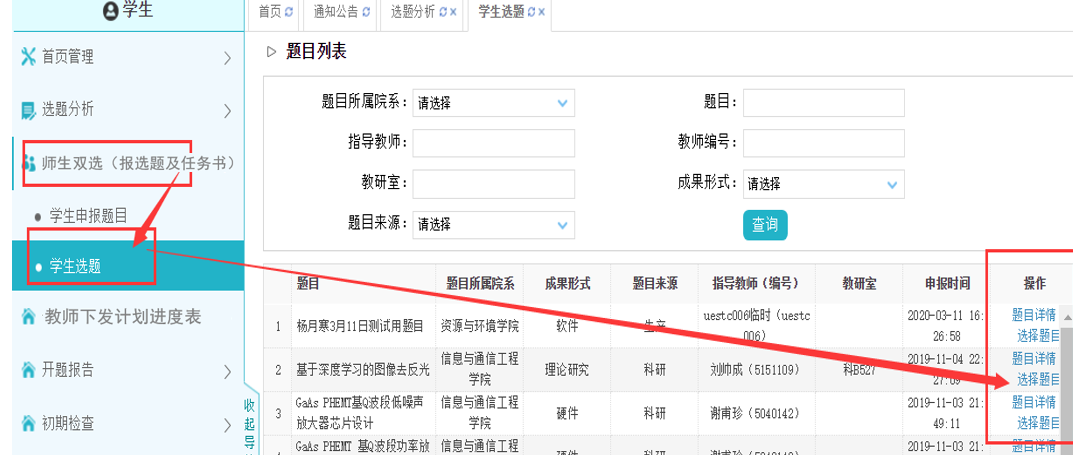This screenshot has width=1073, height=455.
Task: Click 选择题目 for 基于深度学习的图像去反光
Action: (1039, 379)
